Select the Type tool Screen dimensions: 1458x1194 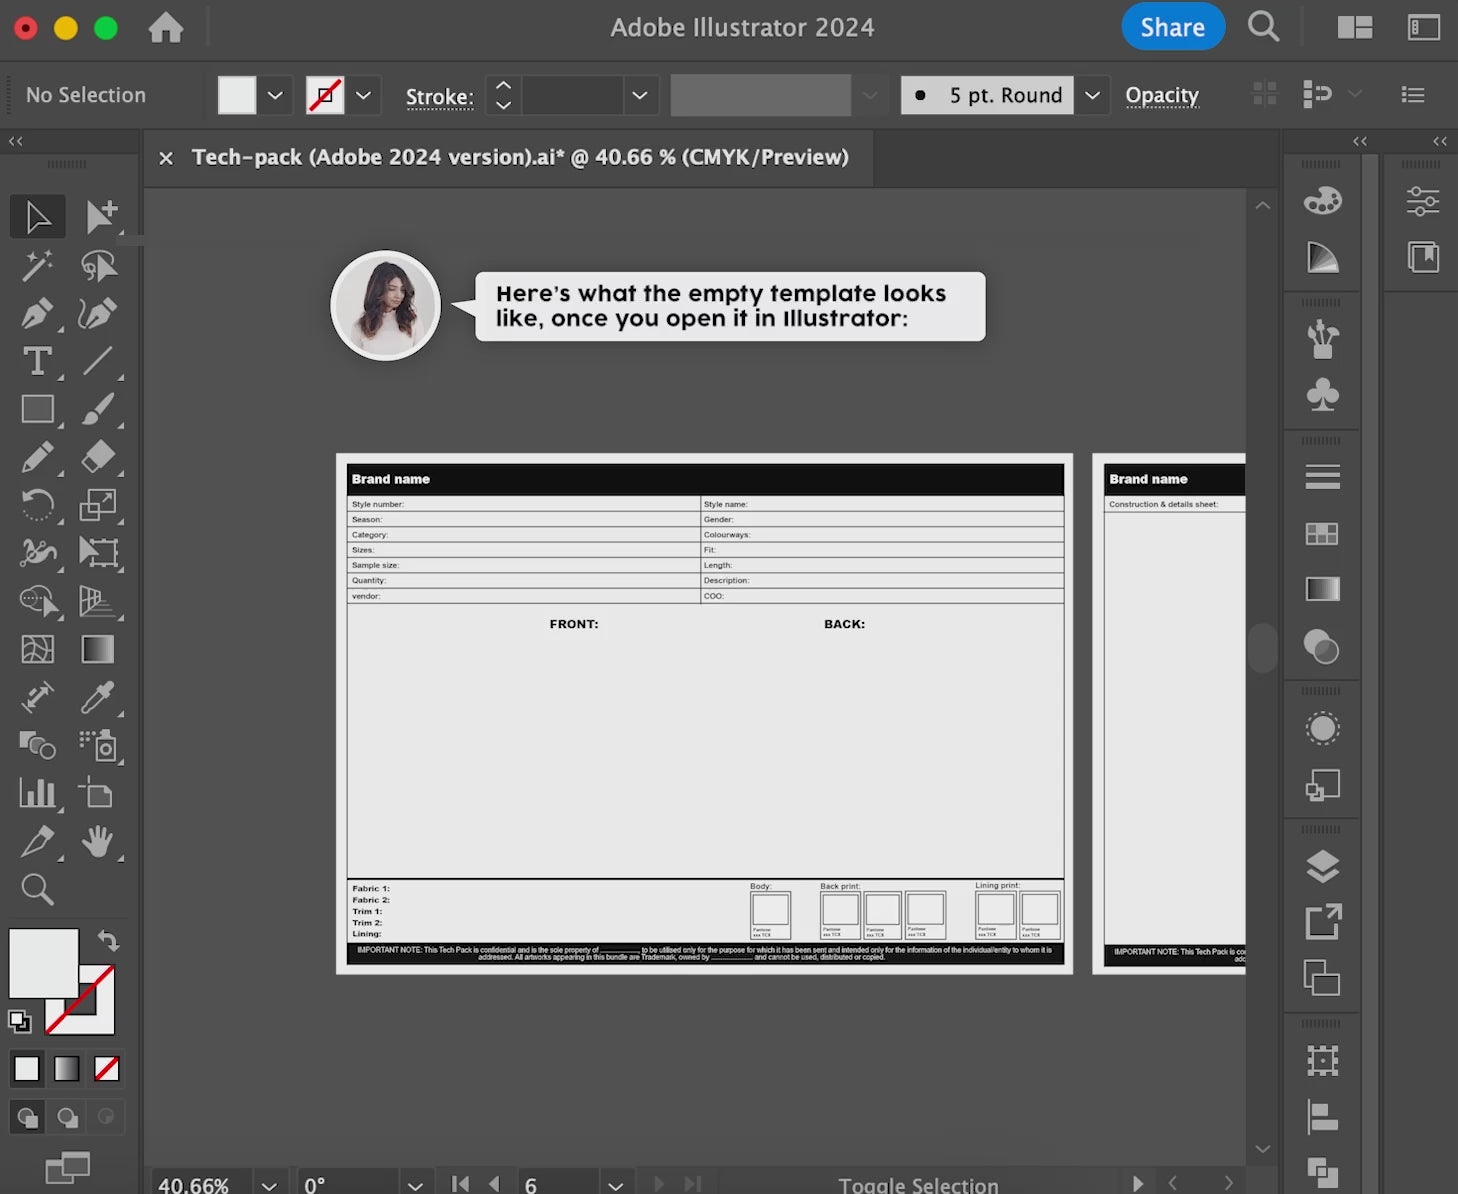click(x=37, y=361)
